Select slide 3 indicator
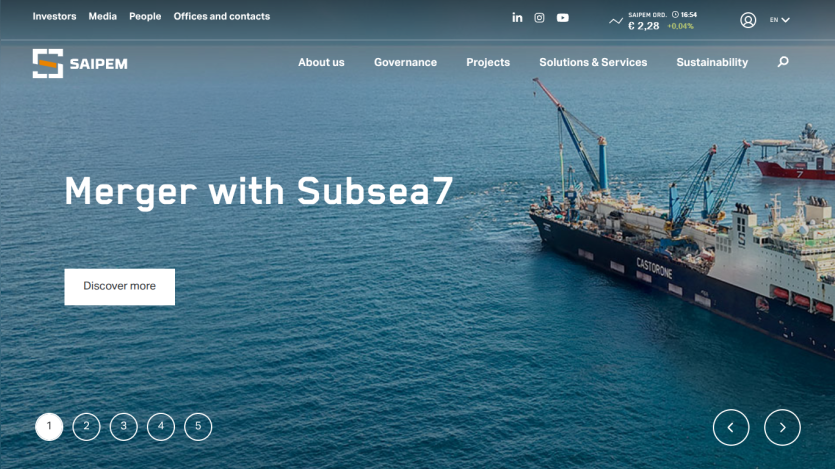This screenshot has width=835, height=469. click(x=124, y=426)
